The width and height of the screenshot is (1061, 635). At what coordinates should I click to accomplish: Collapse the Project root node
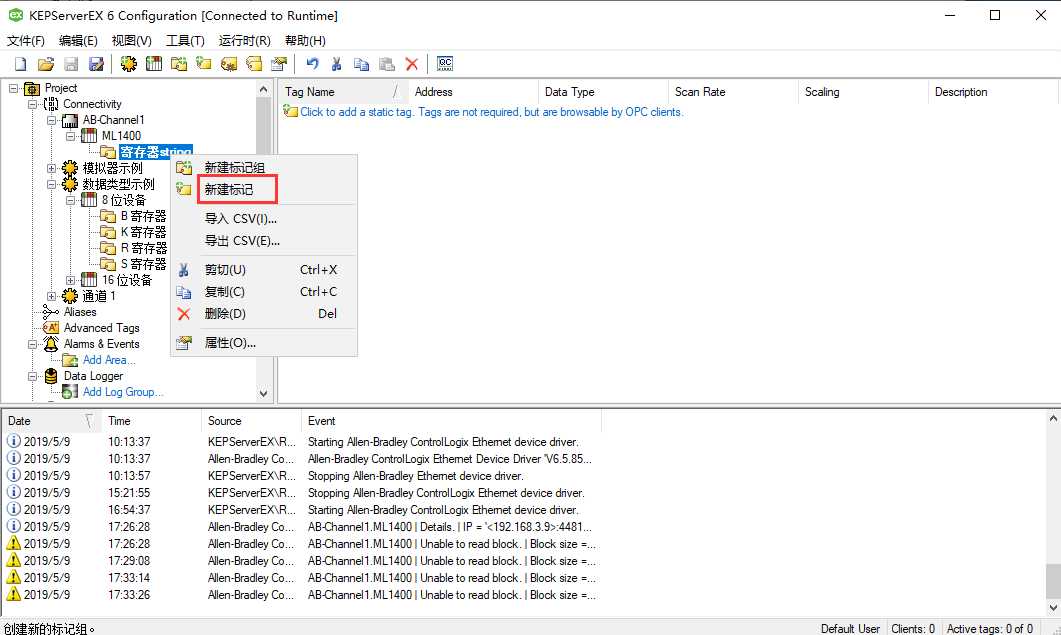click(14, 88)
